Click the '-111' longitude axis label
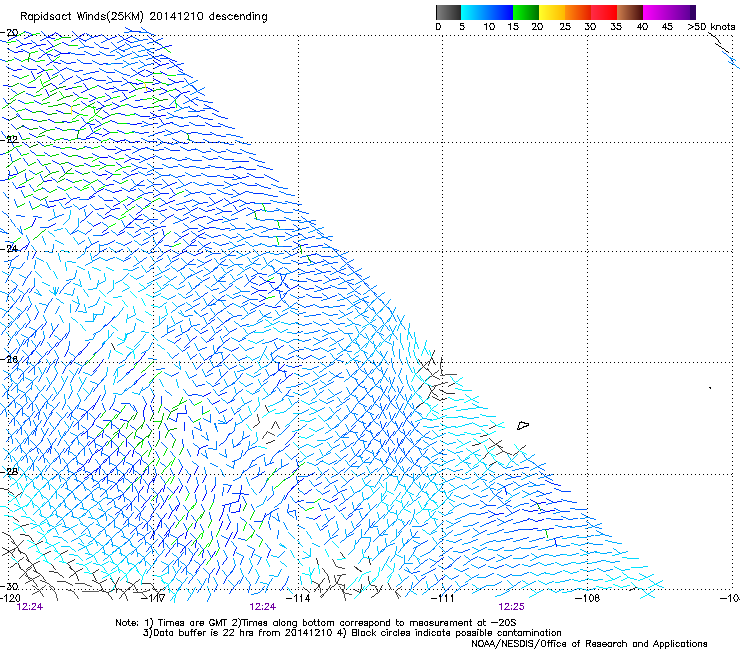740x650 pixels. point(443,598)
